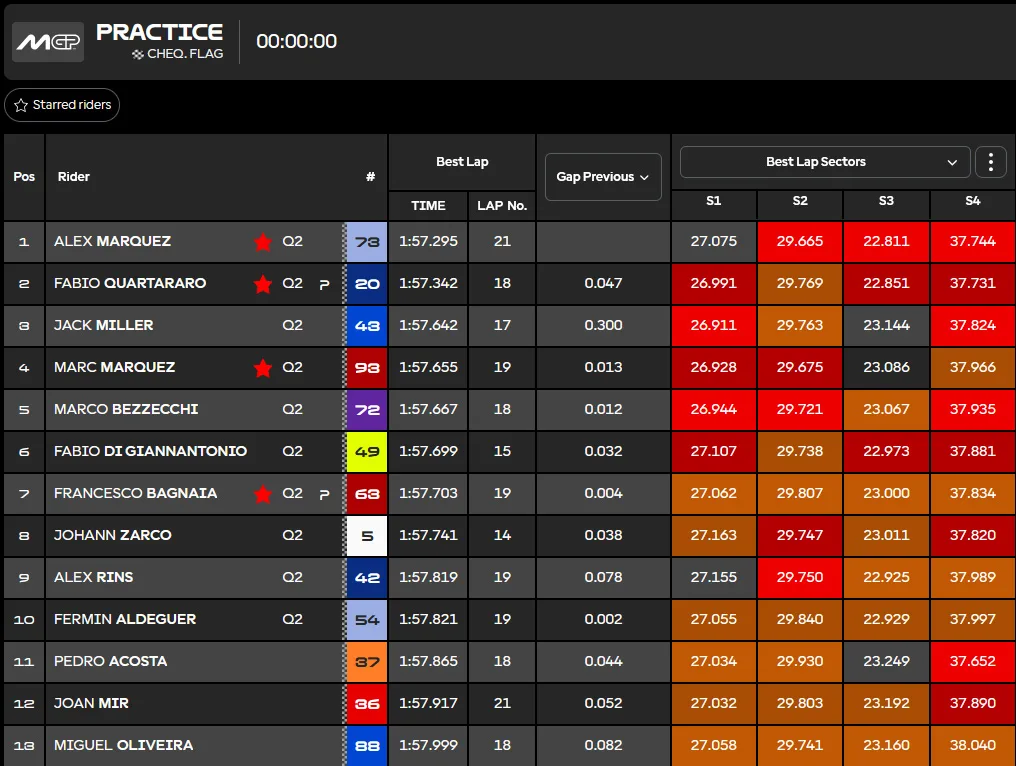This screenshot has width=1016, height=766.
Task: Click position 10 cell
Action: (24, 620)
